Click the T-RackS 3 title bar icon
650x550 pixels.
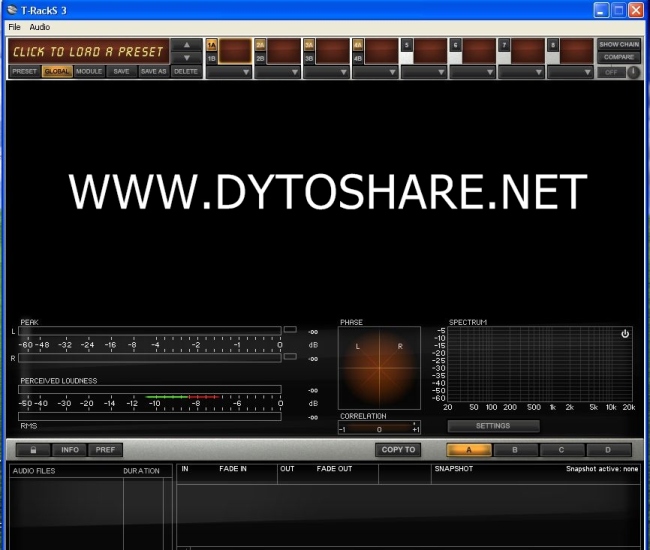click(12, 10)
